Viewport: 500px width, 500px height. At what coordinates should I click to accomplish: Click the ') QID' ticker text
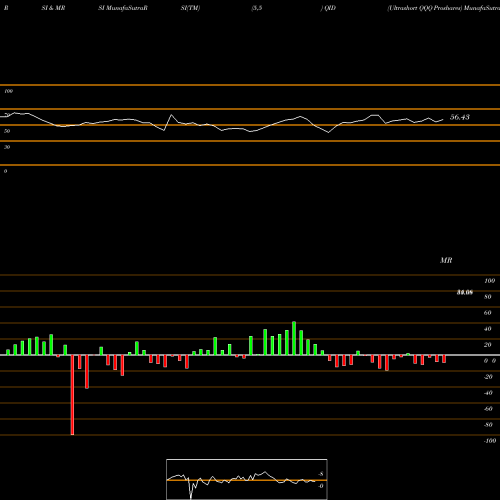pos(328,8)
